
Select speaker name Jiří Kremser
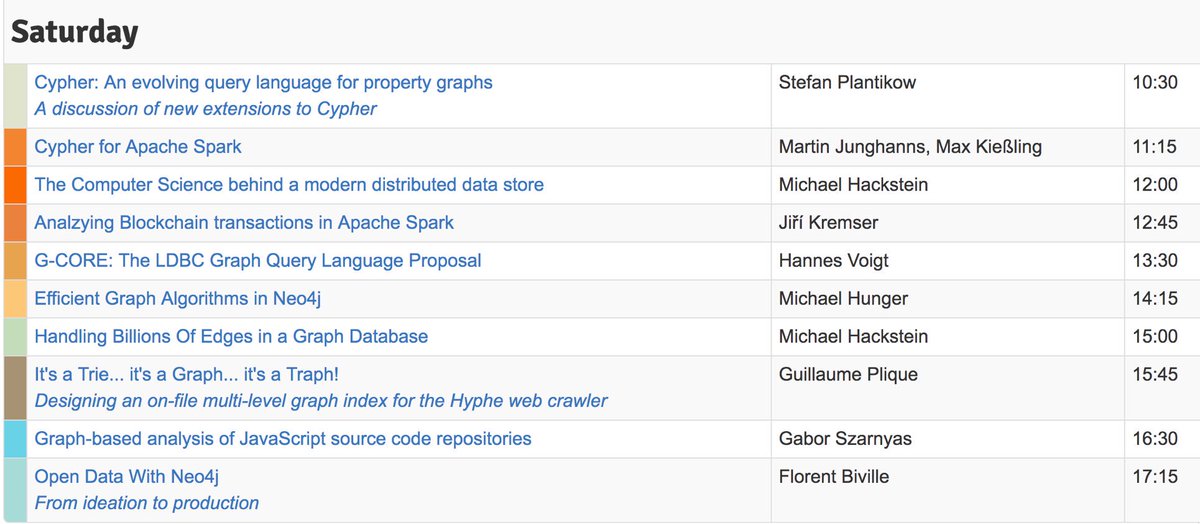828,223
